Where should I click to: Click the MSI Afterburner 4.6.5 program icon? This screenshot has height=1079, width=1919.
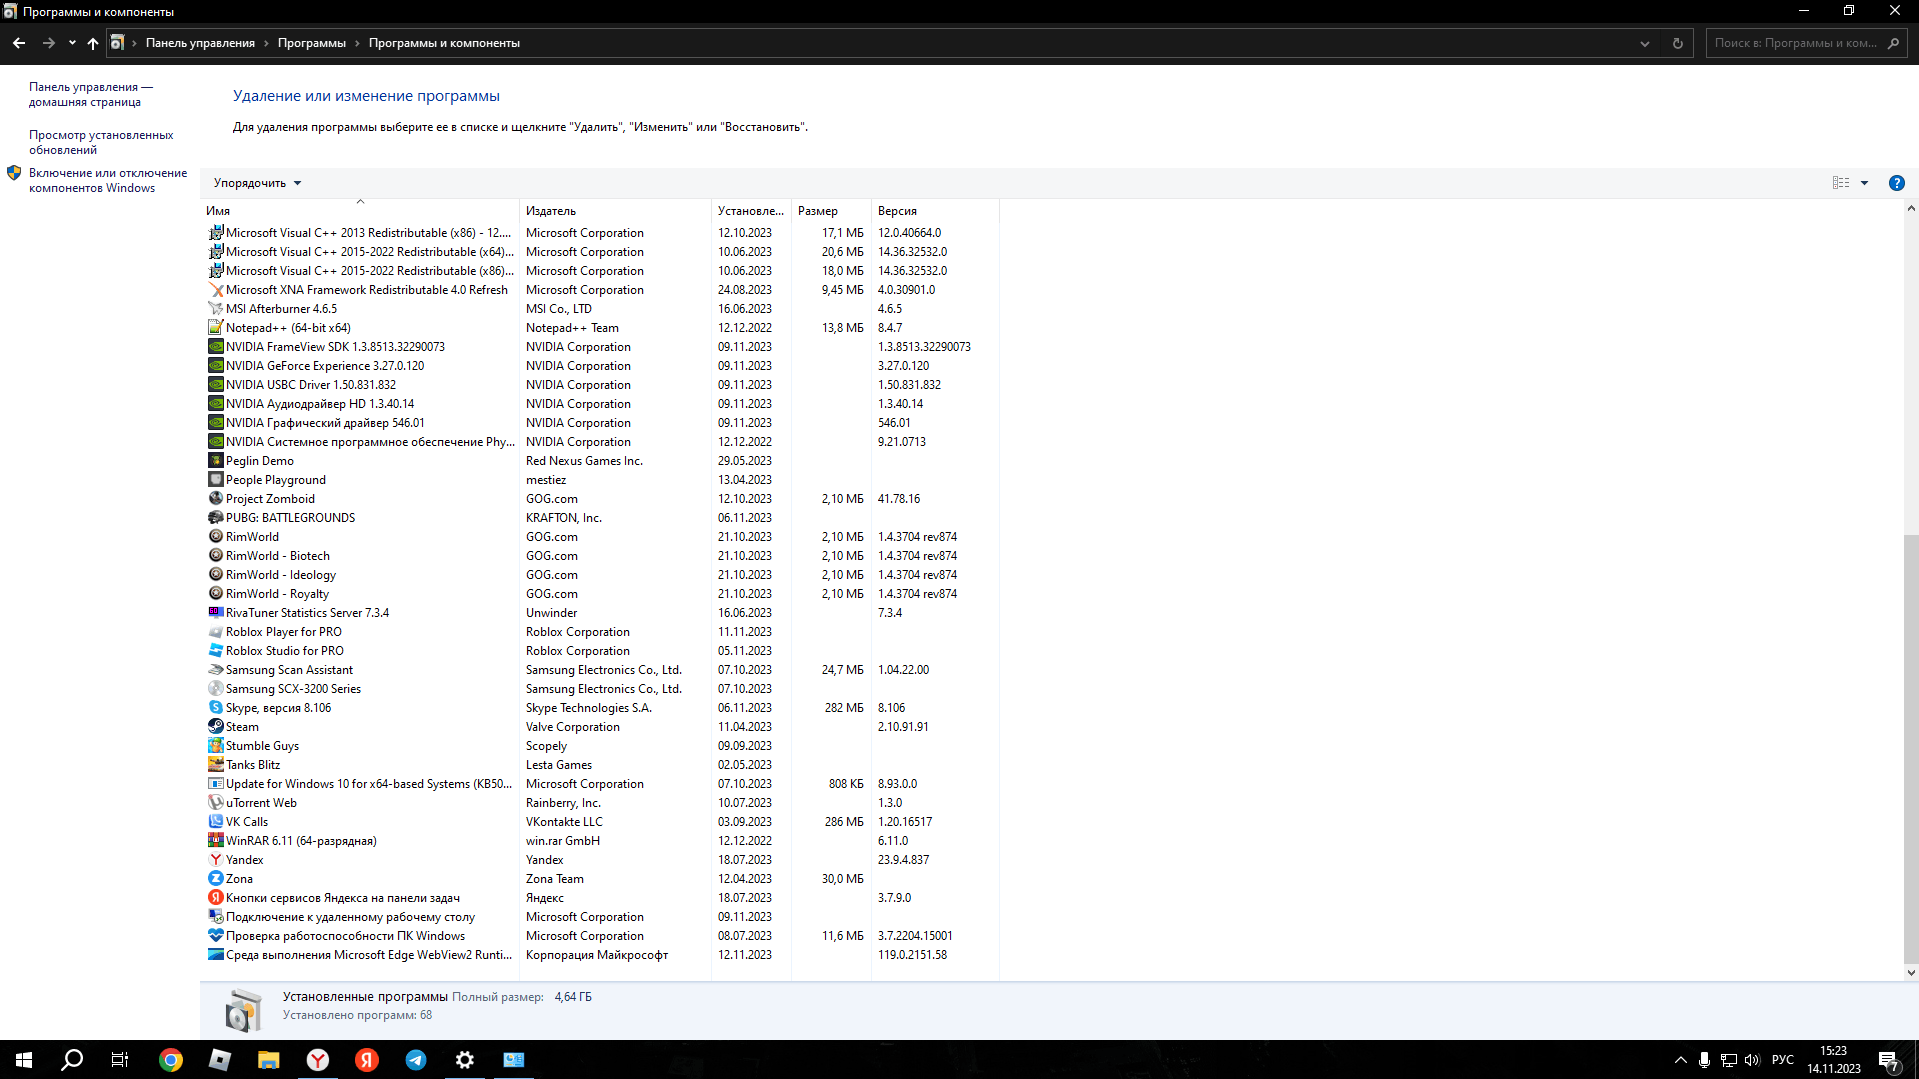[x=215, y=309]
